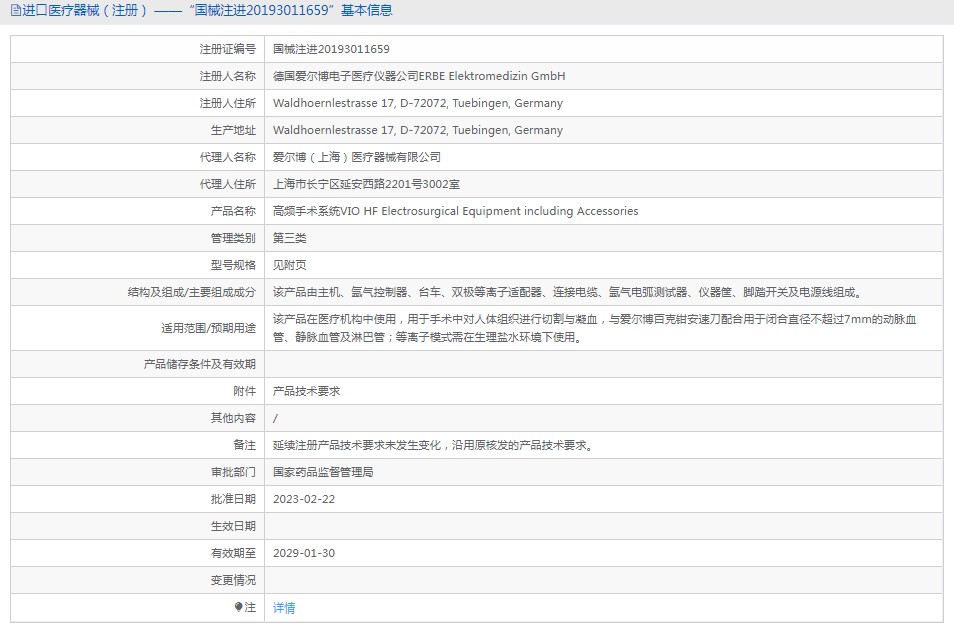Viewport: 954px width, 628px height.
Task: Click the lightbulb icon beside 注
Action: [238, 607]
